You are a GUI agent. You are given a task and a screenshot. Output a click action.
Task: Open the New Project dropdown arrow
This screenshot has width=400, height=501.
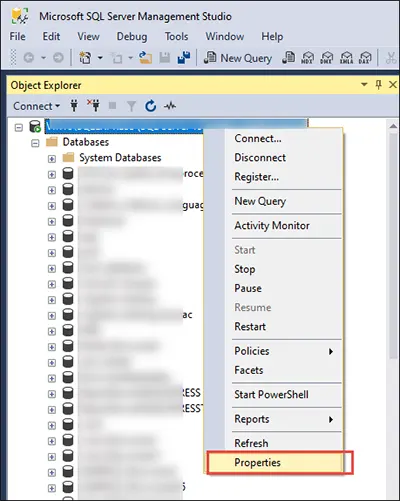pos(100,58)
